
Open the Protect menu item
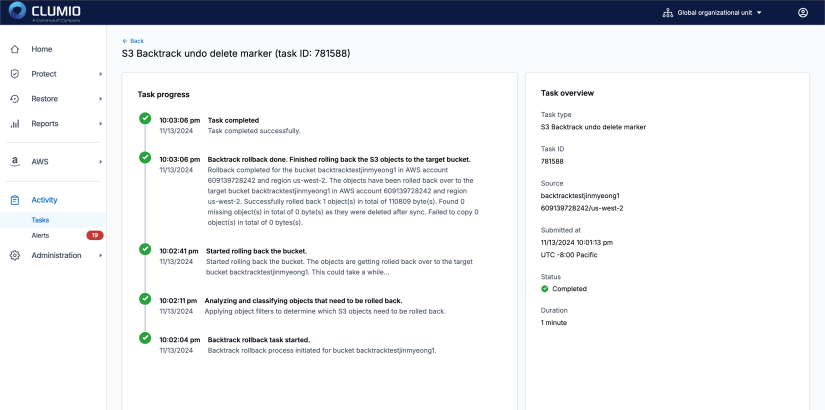[x=44, y=74]
